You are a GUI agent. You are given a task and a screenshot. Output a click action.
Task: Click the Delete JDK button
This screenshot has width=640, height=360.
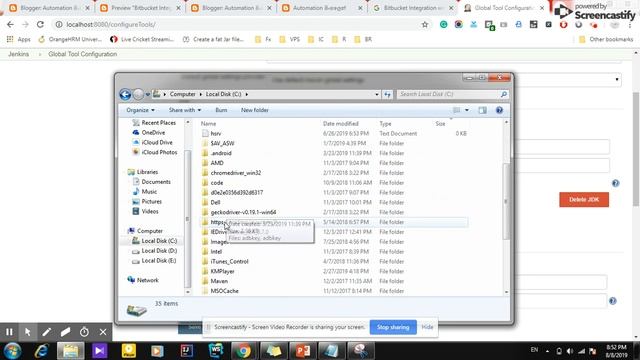coord(584,200)
